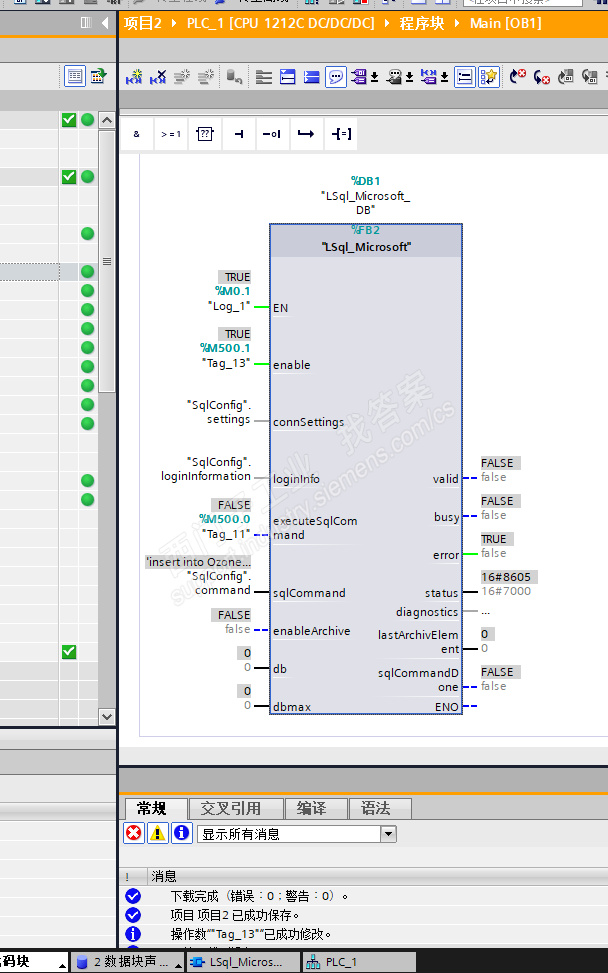608x973 pixels.
Task: Click the "SqlConfig".loginInformation operand
Action: tap(206, 469)
